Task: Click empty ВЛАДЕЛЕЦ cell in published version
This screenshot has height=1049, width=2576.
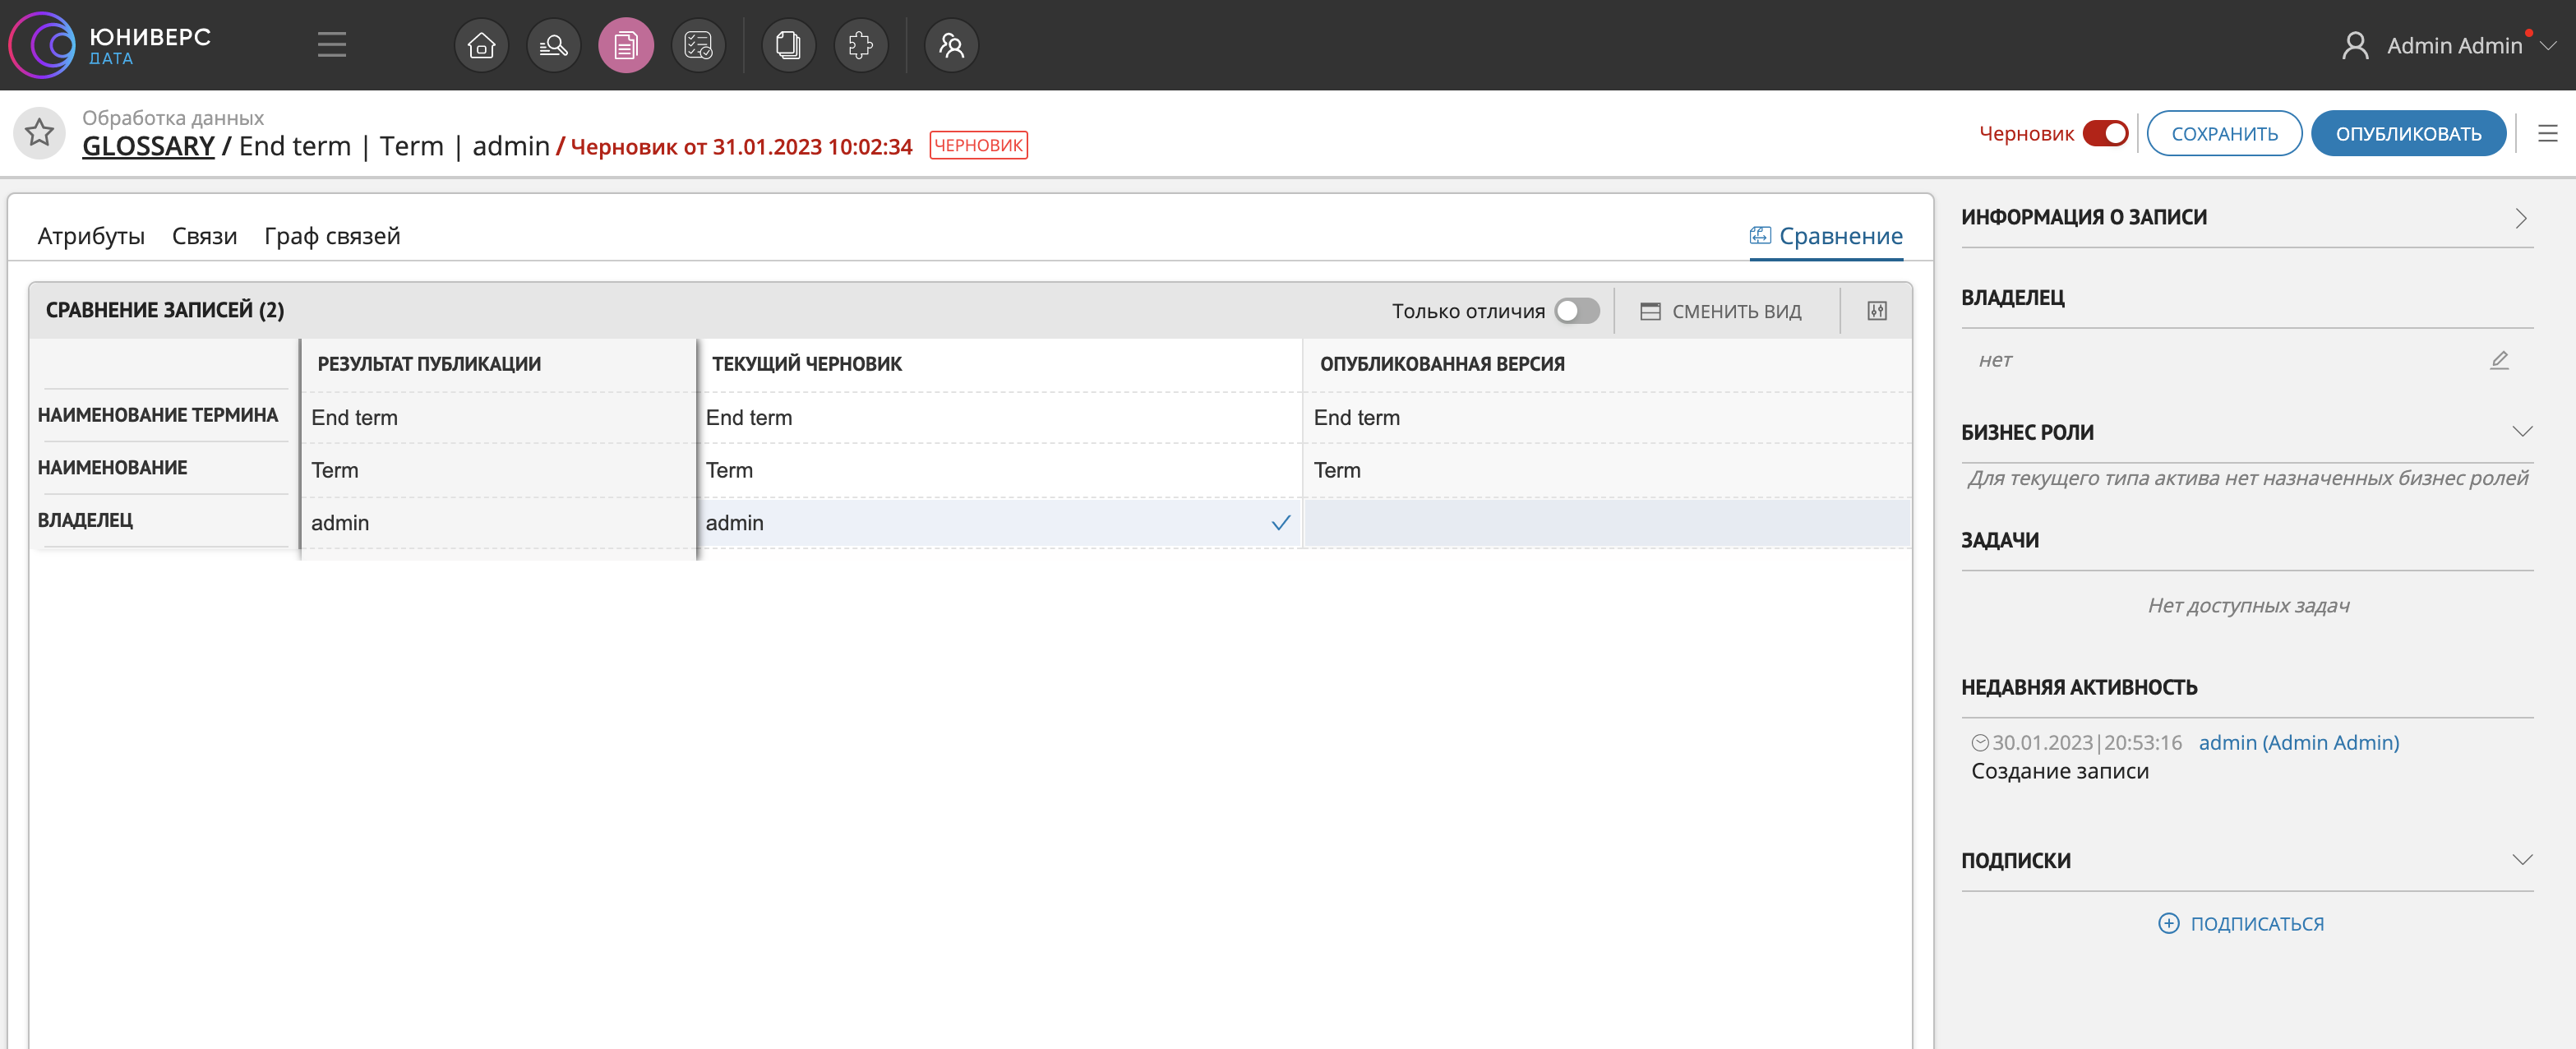Action: click(1606, 523)
